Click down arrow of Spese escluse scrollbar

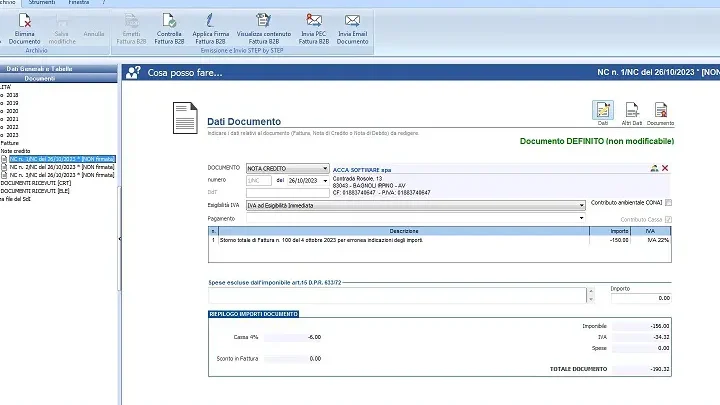[x=591, y=299]
